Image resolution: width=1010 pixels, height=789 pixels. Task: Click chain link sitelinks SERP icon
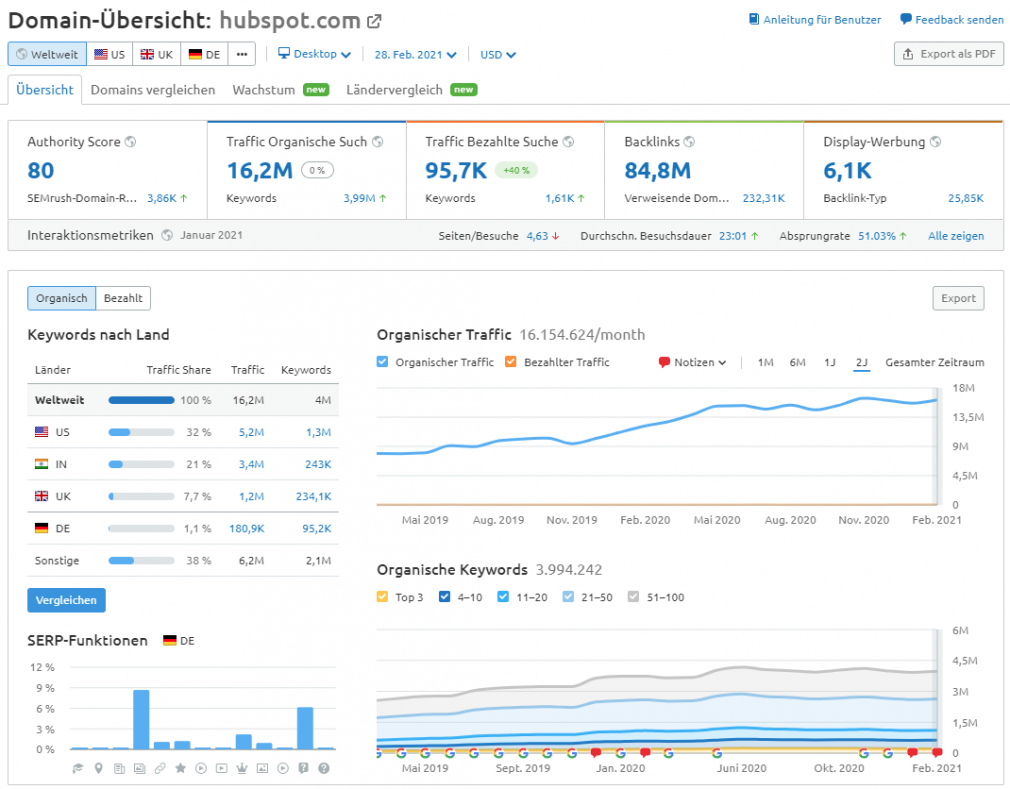(160, 768)
